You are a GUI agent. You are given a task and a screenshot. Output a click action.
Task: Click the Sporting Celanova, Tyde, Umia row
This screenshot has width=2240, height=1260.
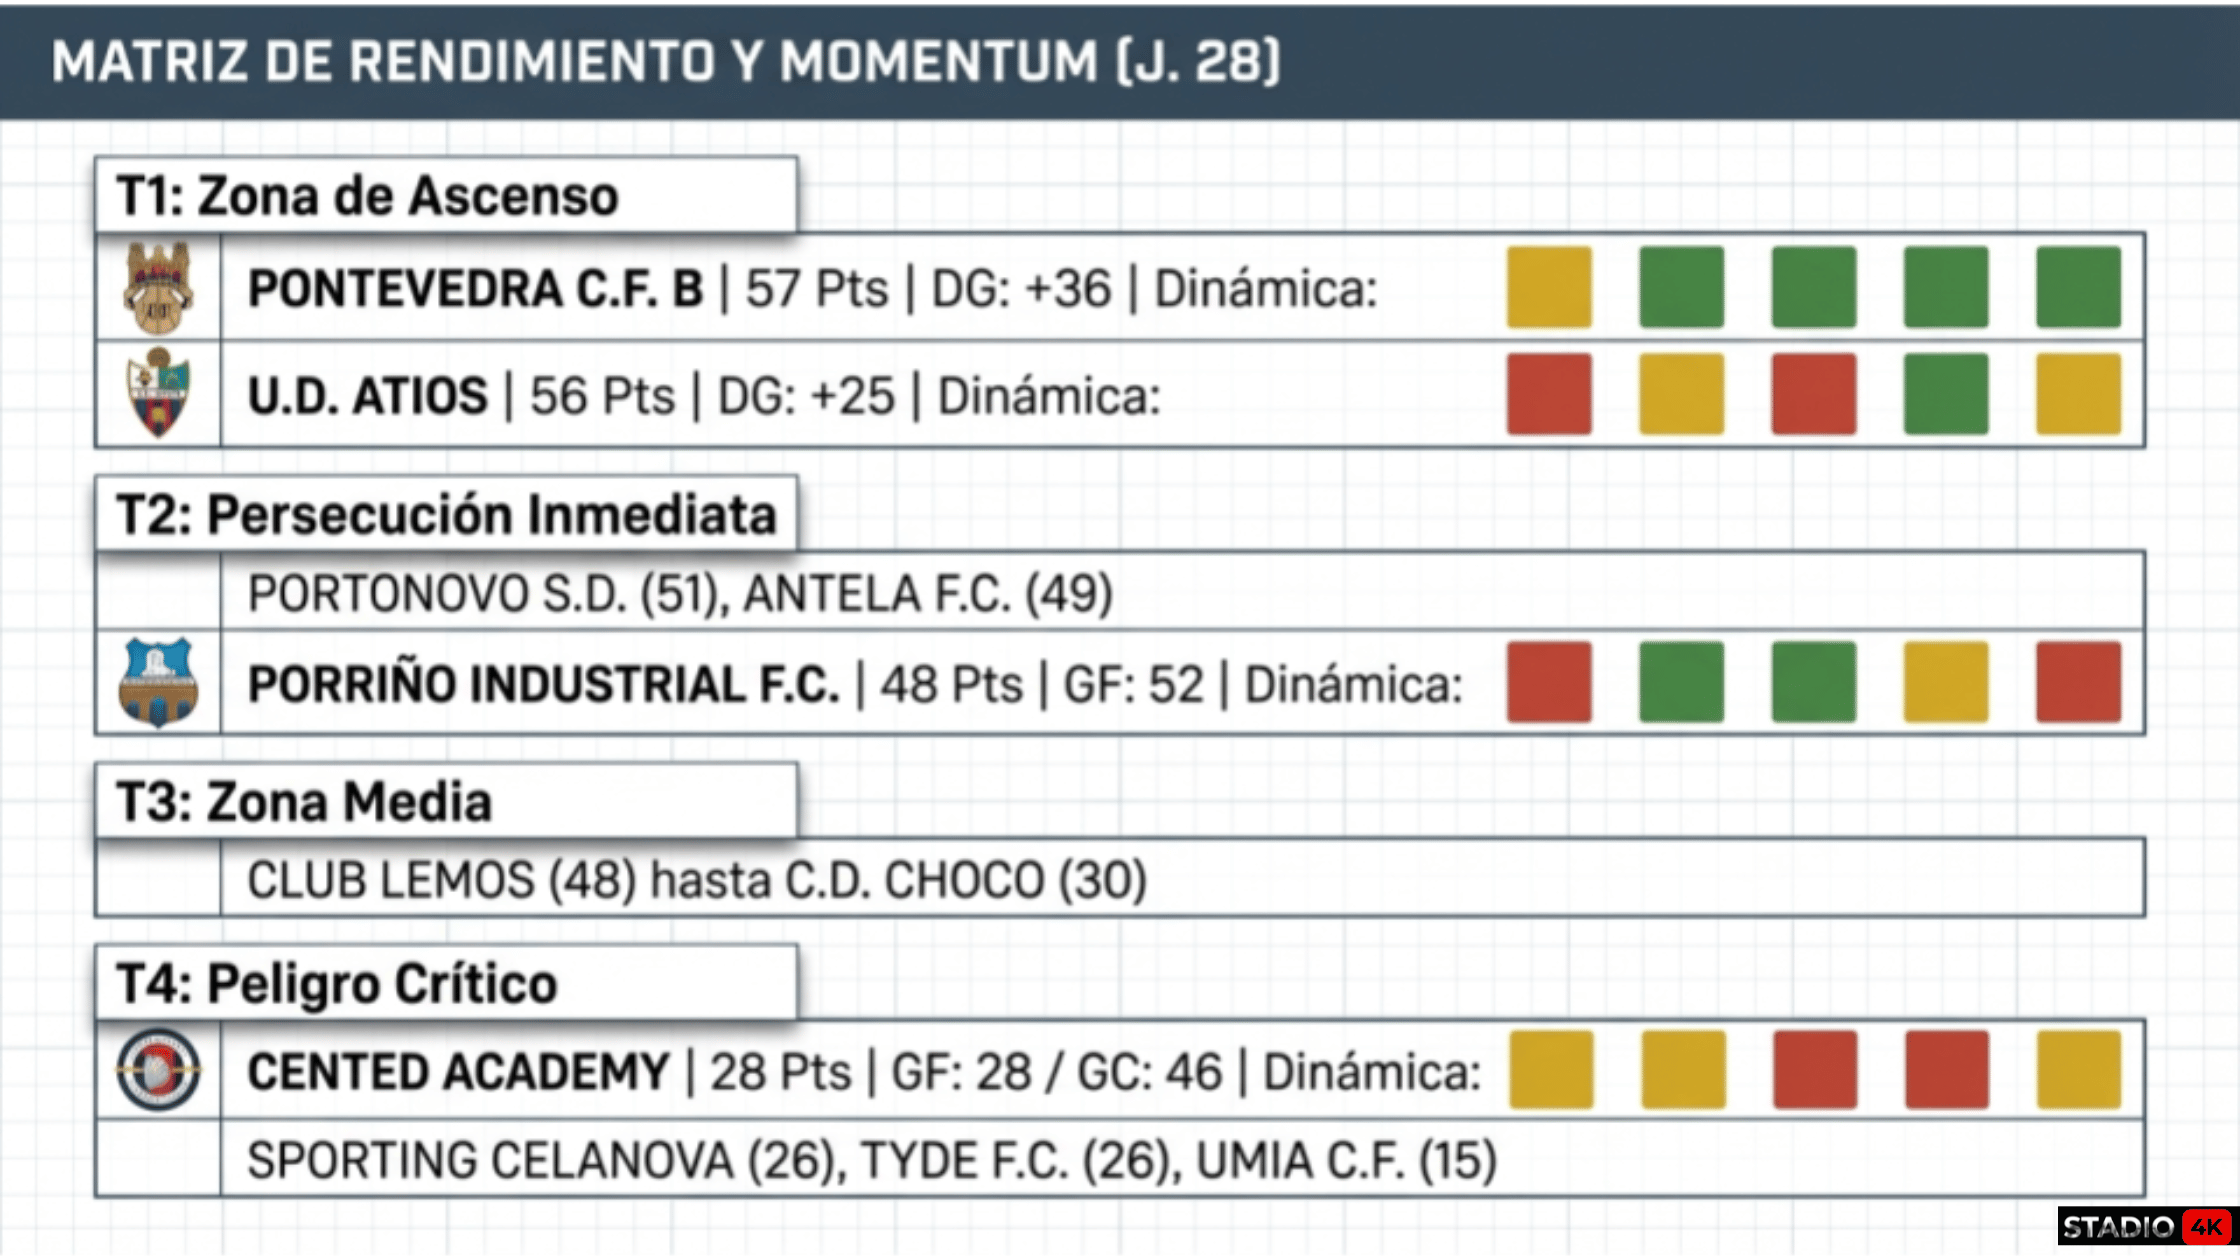tap(871, 1160)
